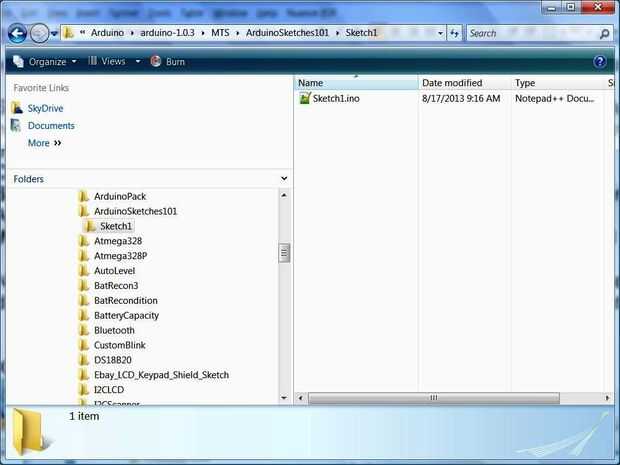Viewport: 620px width, 465px height.
Task: Focus the Search input field
Action: (x=533, y=34)
